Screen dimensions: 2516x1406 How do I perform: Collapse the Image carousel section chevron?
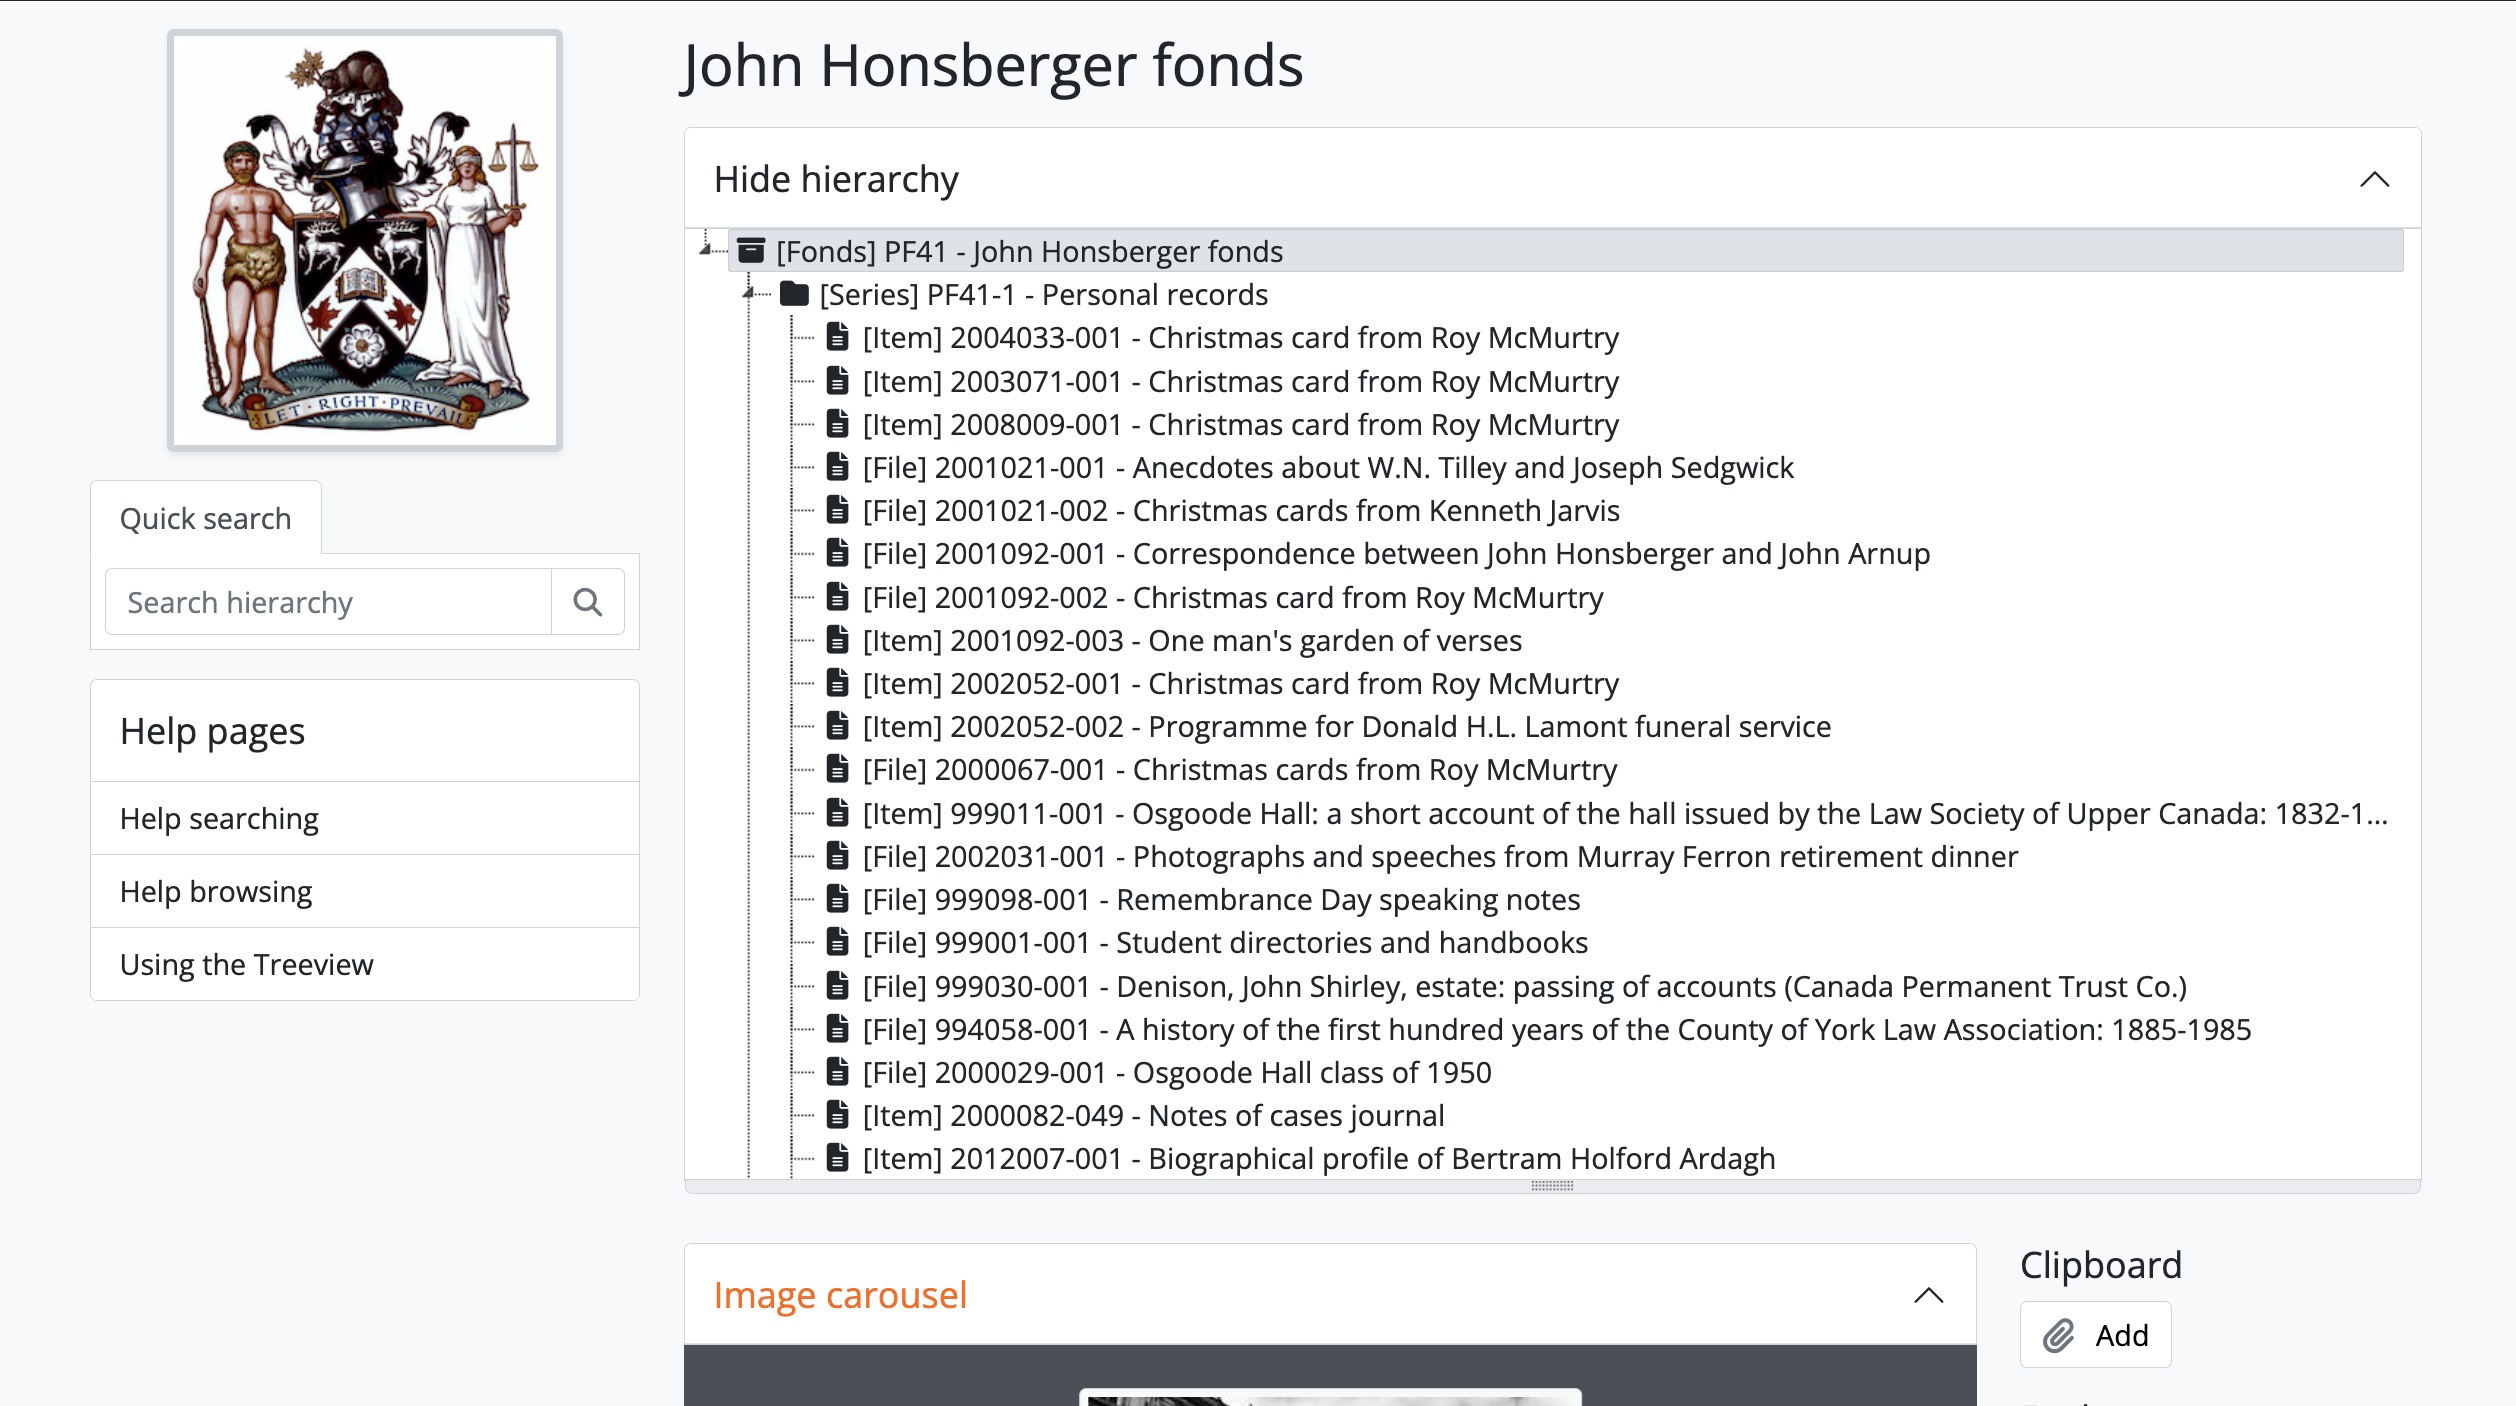pos(1928,1296)
